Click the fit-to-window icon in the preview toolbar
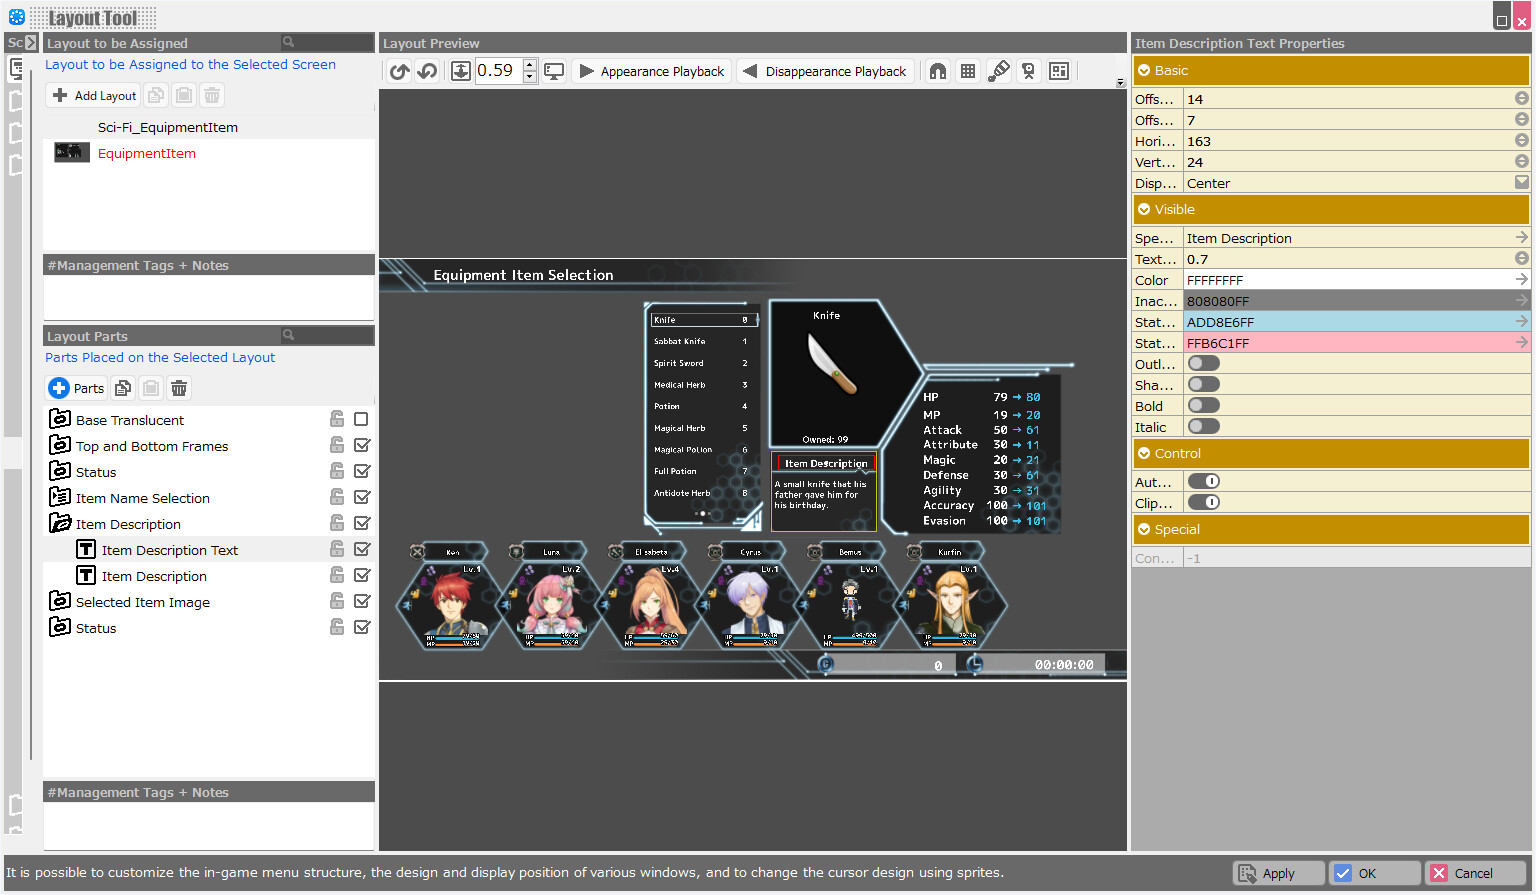 pyautogui.click(x=461, y=71)
